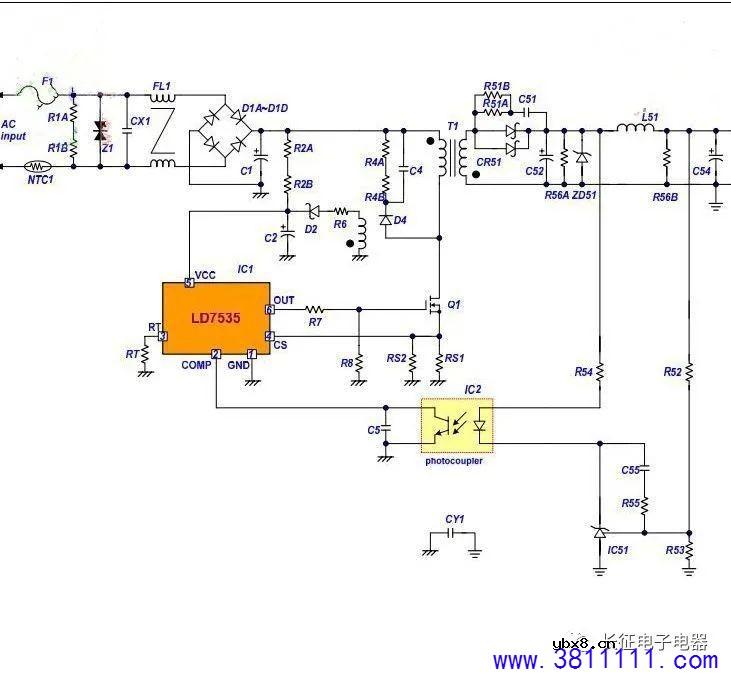Open the www.3811111.com link

tap(606, 660)
